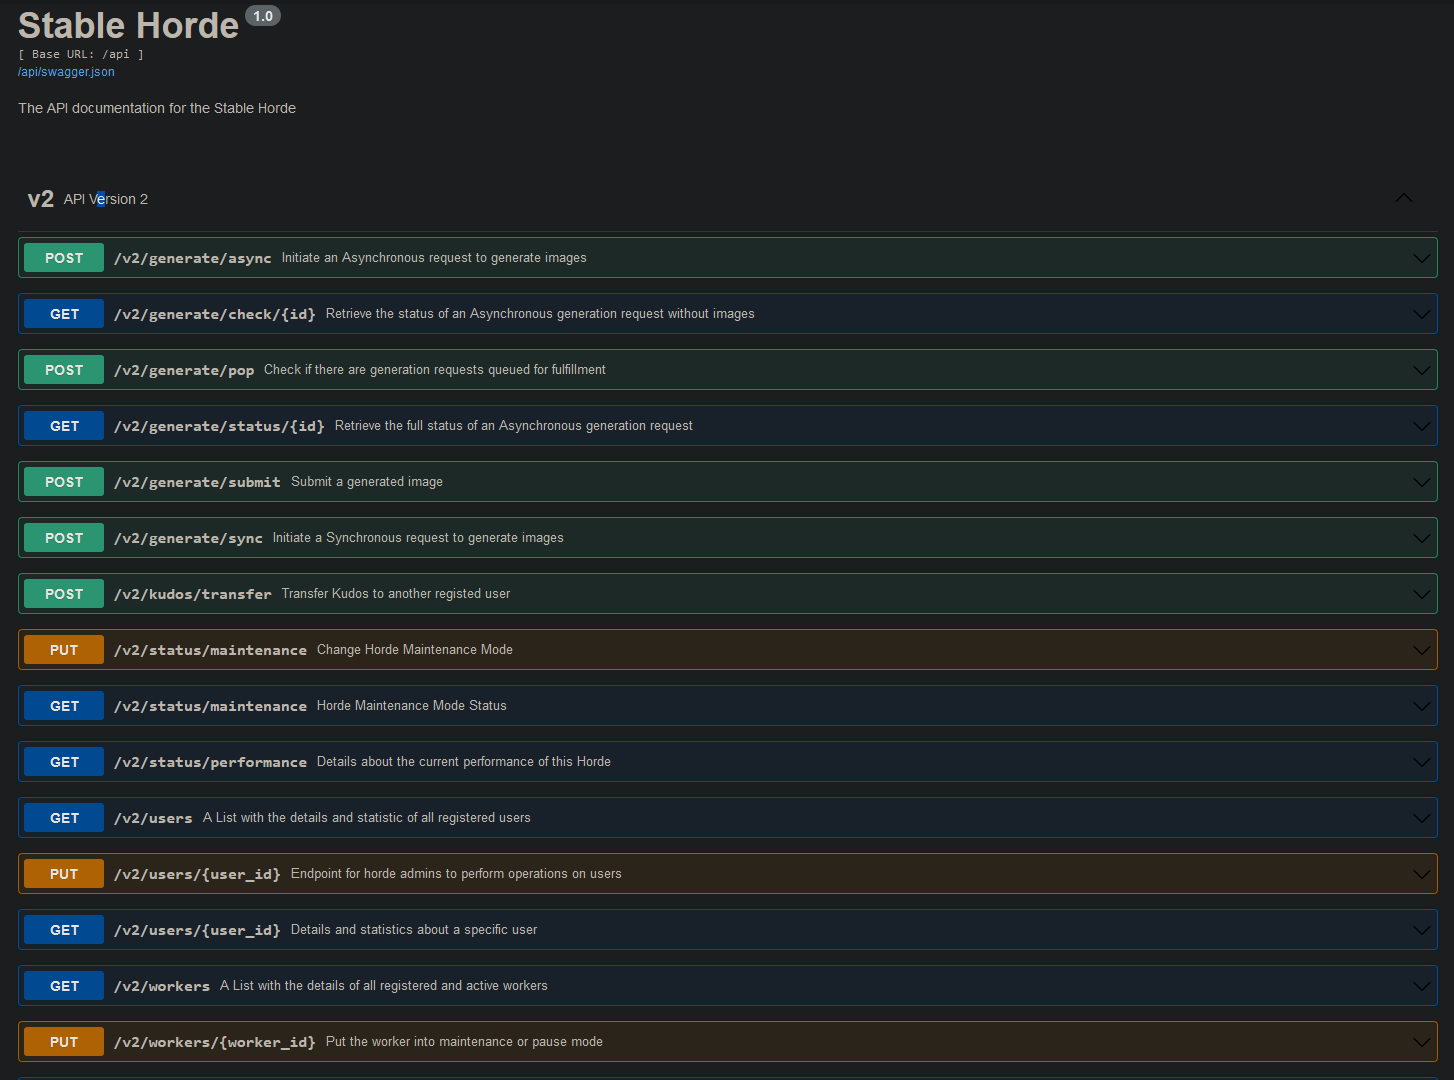Click the 1.0 version badge
1454x1080 pixels.
(263, 16)
